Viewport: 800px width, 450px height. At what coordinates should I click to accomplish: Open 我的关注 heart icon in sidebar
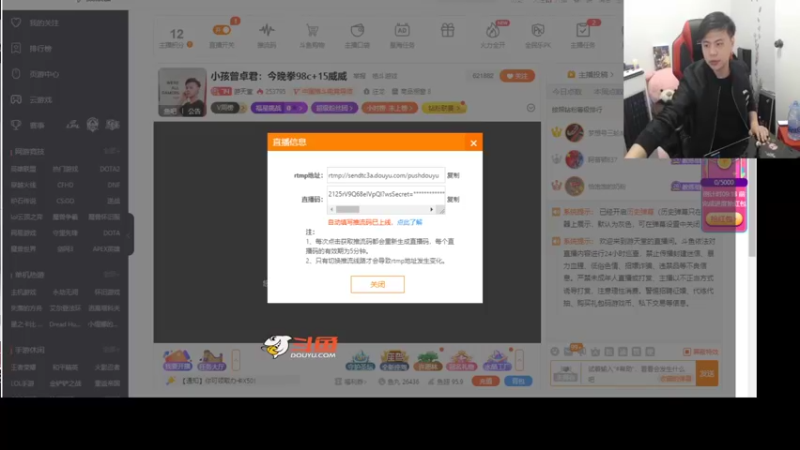(x=16, y=23)
